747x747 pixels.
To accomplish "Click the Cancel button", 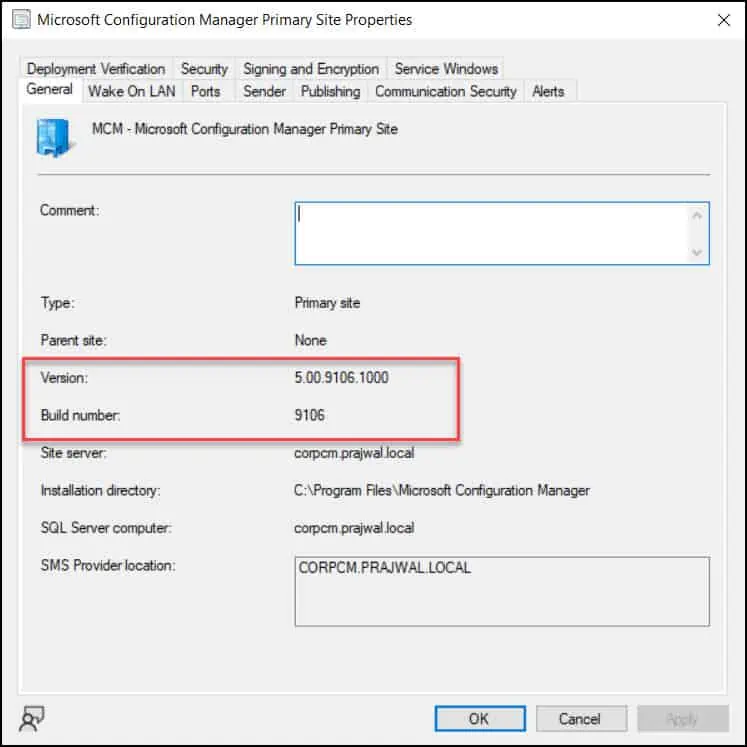I will [x=581, y=718].
